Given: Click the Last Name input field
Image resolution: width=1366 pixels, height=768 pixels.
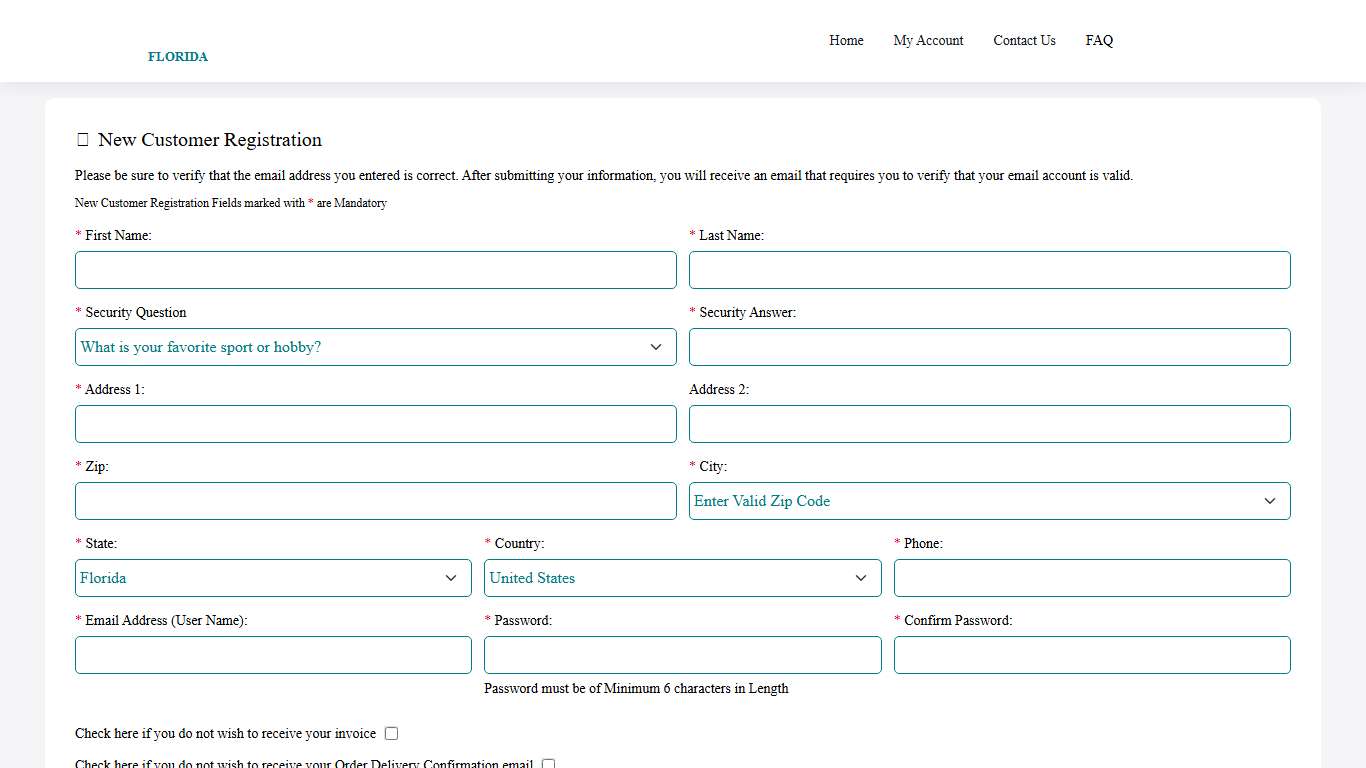Looking at the screenshot, I should [x=989, y=269].
